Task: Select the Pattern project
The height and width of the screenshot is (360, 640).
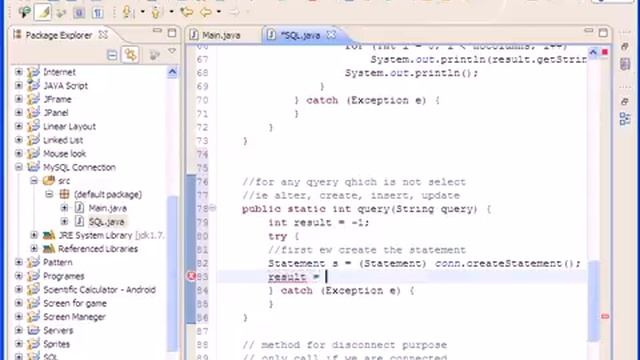Action: 58,262
